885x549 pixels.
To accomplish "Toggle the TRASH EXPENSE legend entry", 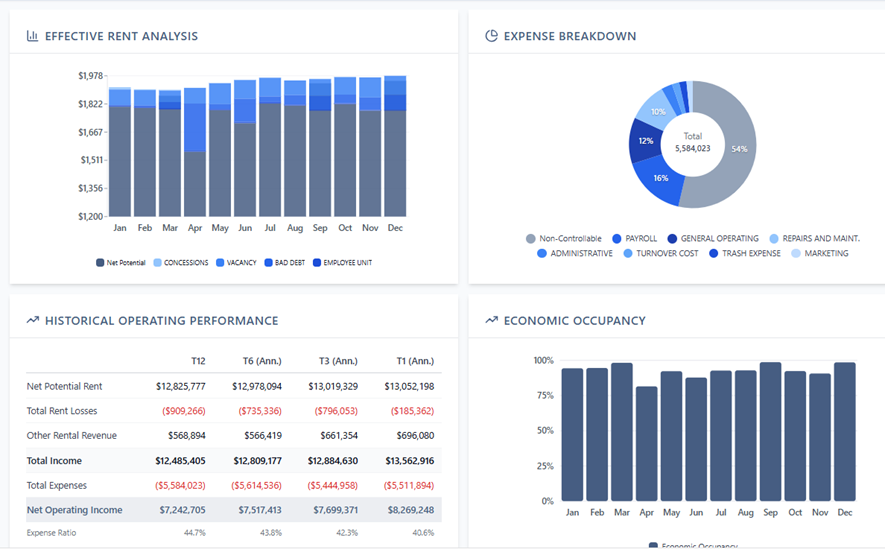I will click(744, 253).
